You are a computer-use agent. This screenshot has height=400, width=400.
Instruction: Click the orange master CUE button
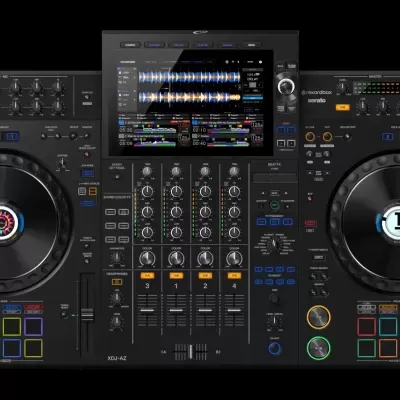pyautogui.click(x=342, y=107)
